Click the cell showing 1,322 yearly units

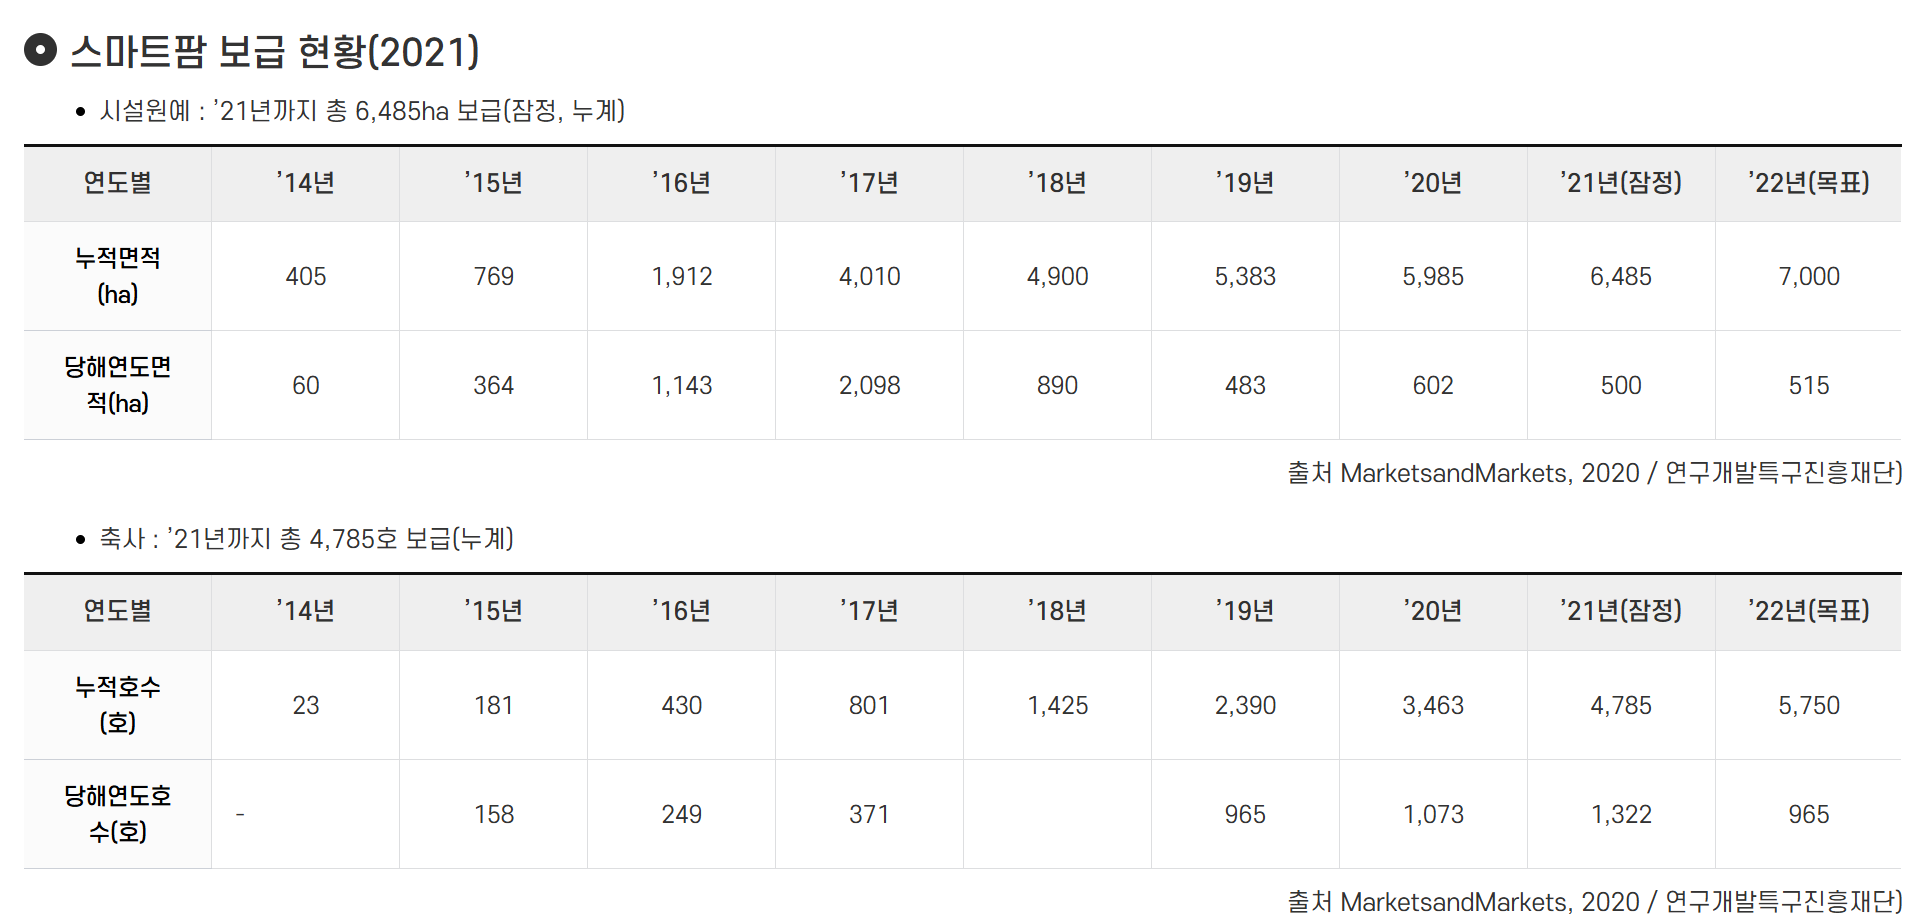1621,814
